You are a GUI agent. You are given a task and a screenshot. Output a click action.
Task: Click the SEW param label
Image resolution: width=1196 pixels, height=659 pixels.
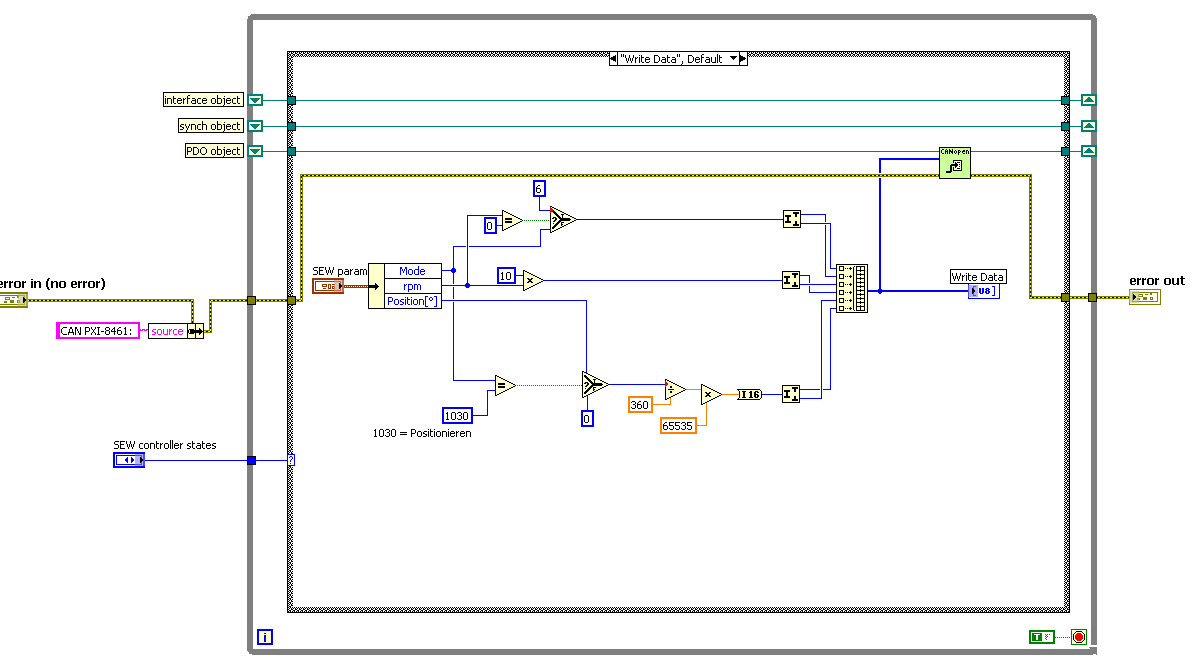coord(339,271)
